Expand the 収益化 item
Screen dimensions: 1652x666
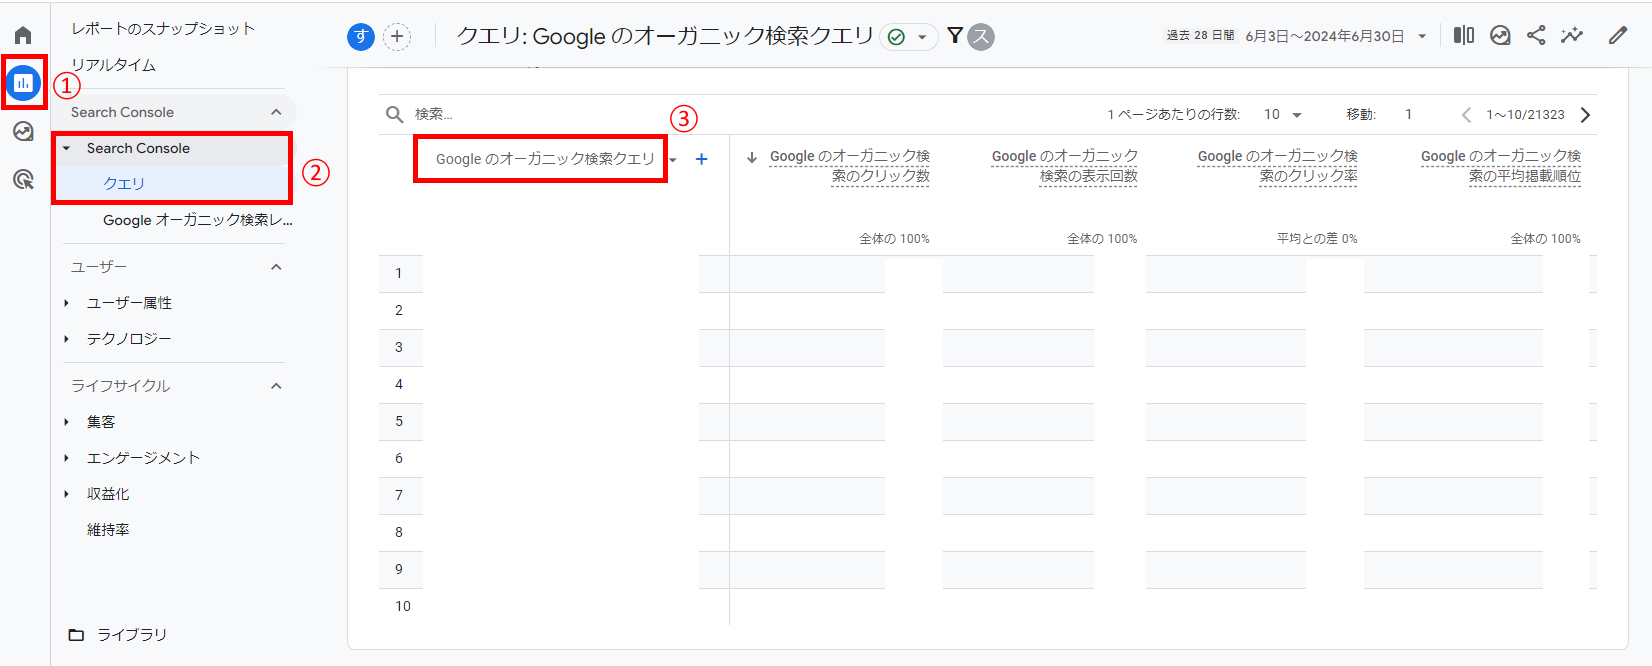(x=66, y=494)
